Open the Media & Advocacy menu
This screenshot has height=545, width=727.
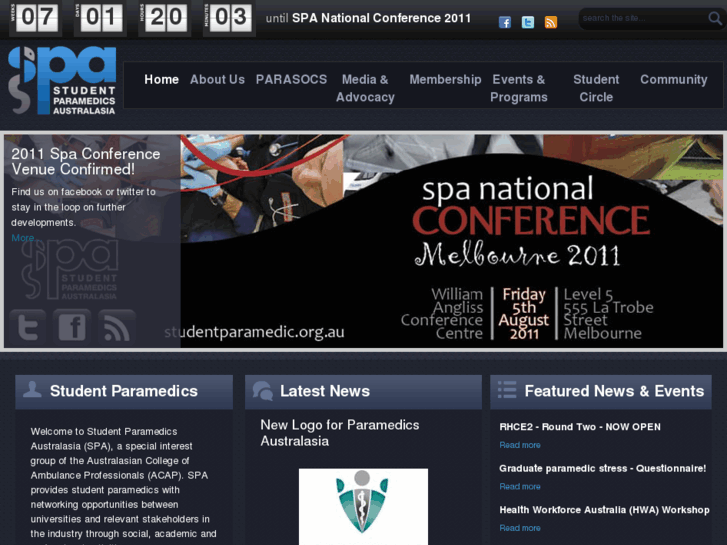point(365,88)
